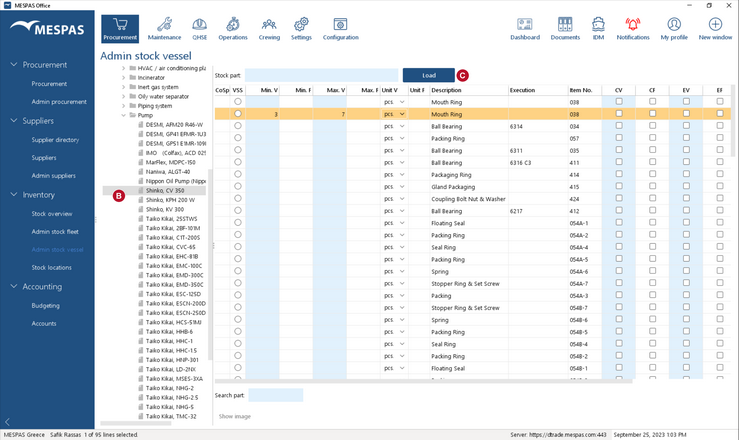Open Budgeting in sidebar
This screenshot has height=440, width=739.
[45, 306]
